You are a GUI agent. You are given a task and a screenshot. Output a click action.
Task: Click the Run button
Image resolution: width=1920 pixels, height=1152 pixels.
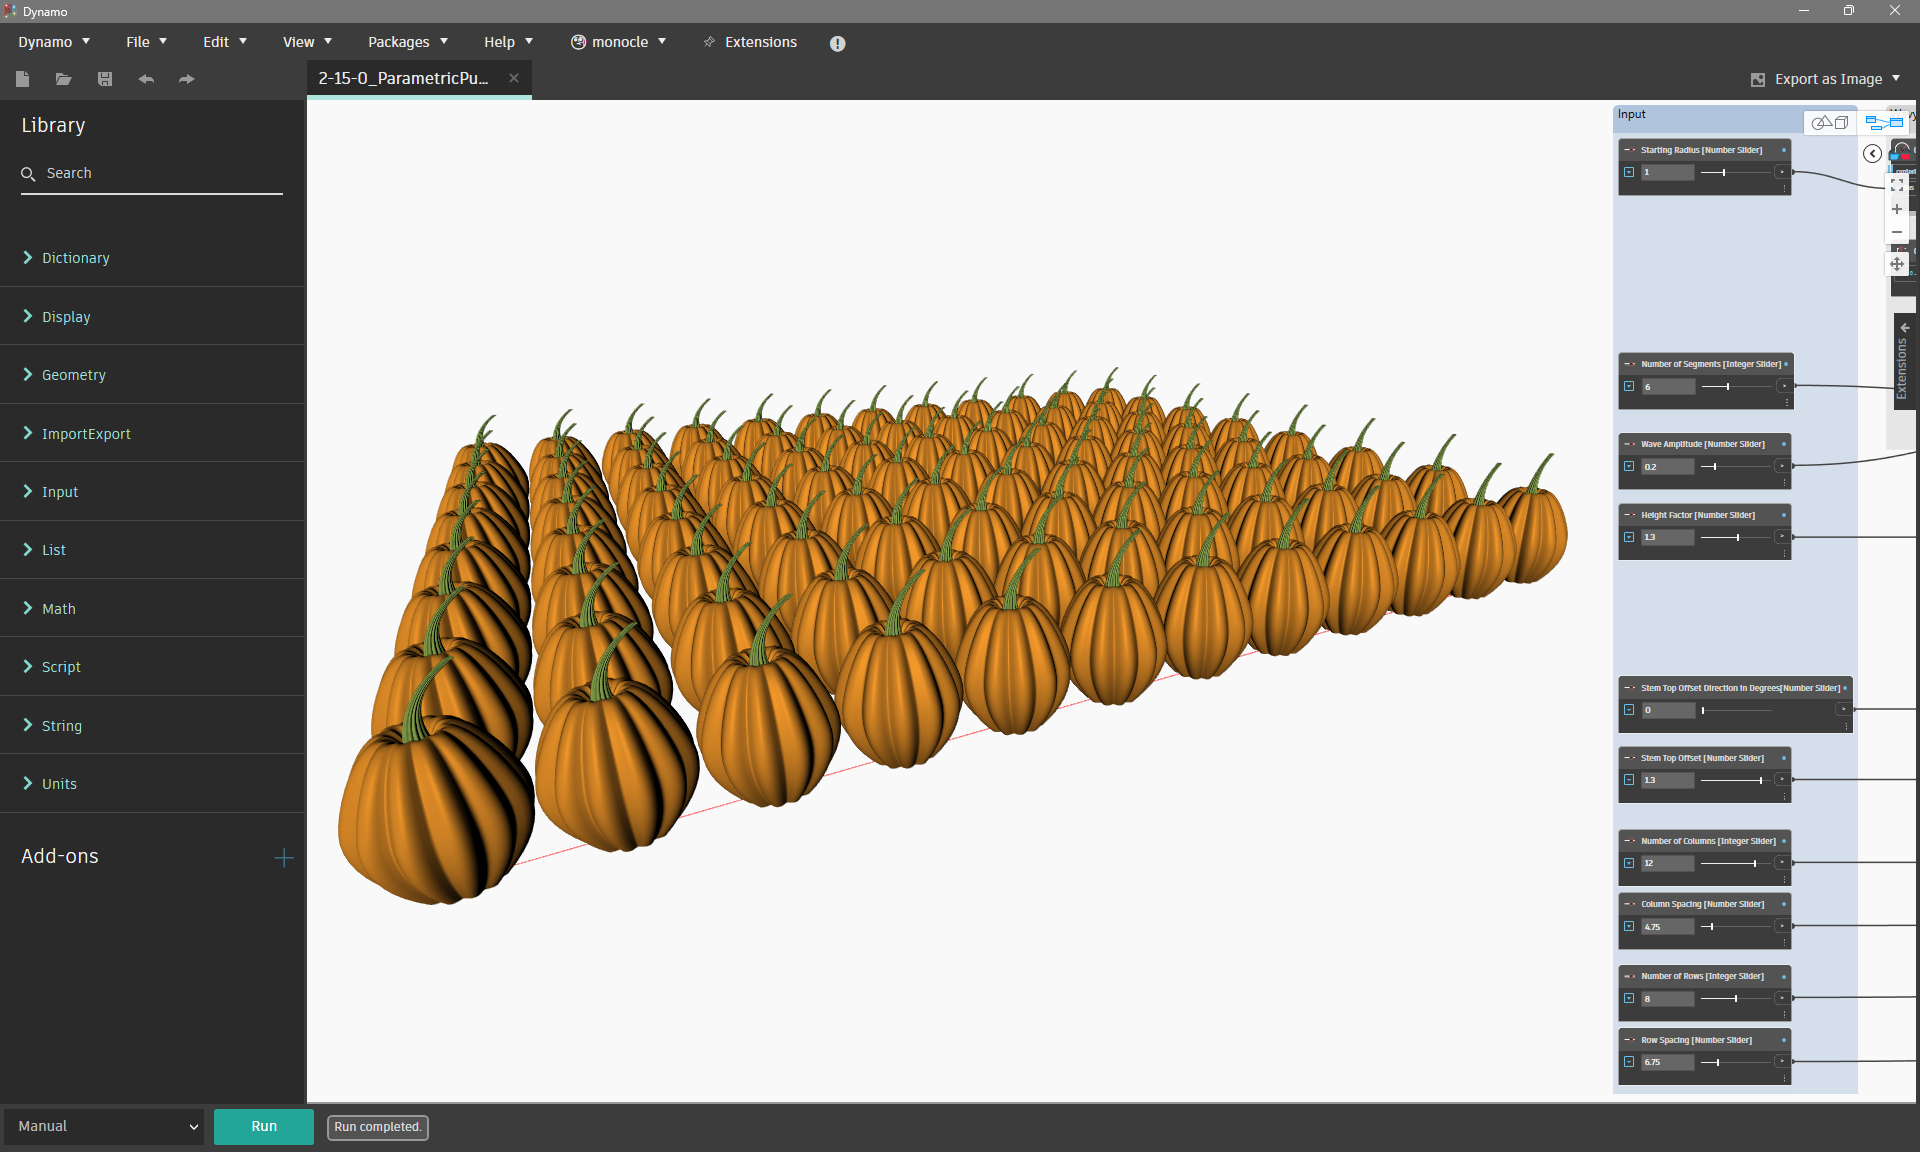click(263, 1127)
